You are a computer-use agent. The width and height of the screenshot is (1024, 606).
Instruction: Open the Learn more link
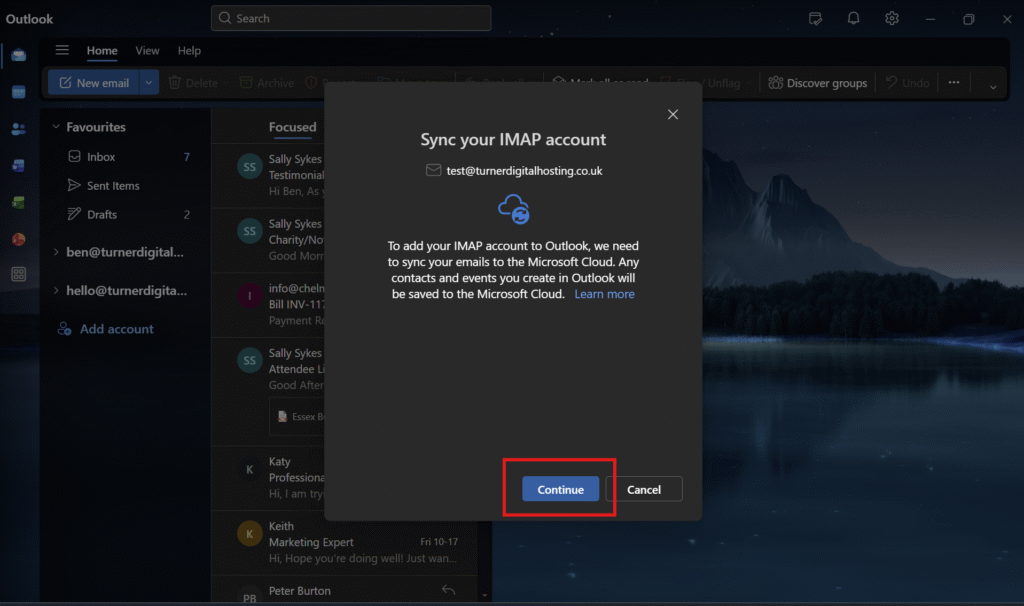click(604, 294)
